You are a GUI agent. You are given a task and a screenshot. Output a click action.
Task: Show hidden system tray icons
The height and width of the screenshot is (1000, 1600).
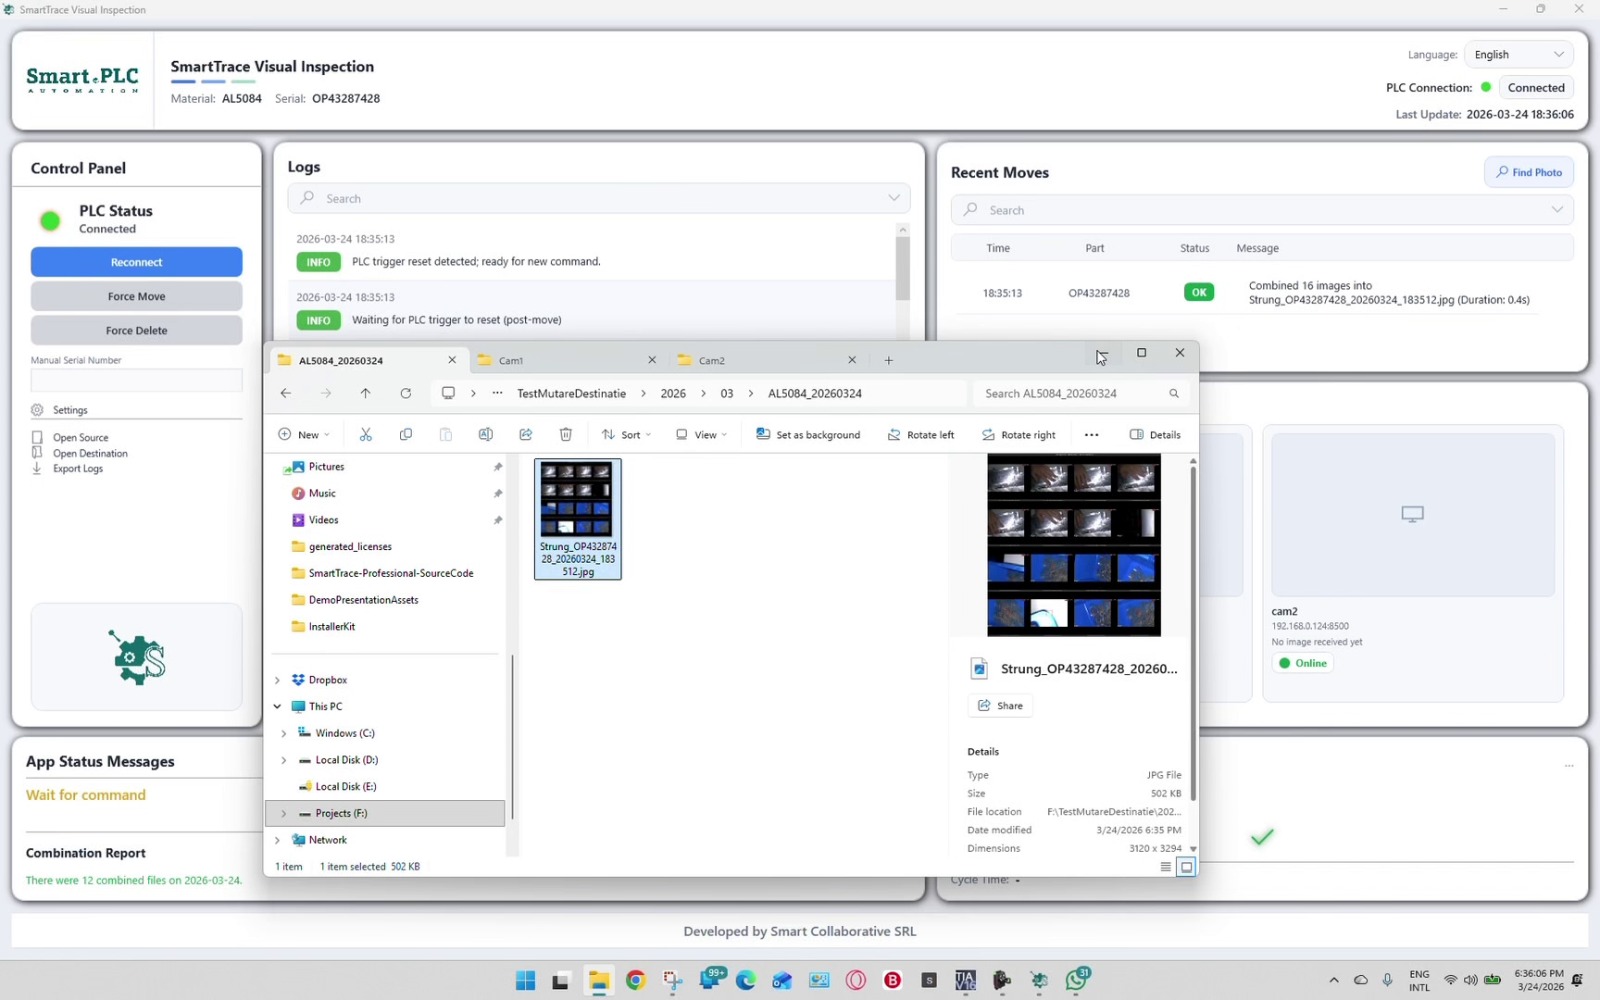[x=1333, y=980]
